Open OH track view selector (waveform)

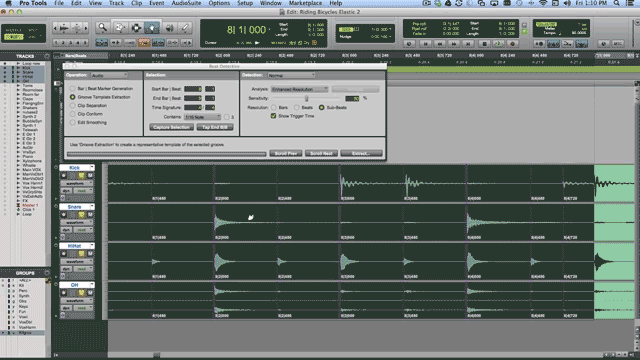77,301
